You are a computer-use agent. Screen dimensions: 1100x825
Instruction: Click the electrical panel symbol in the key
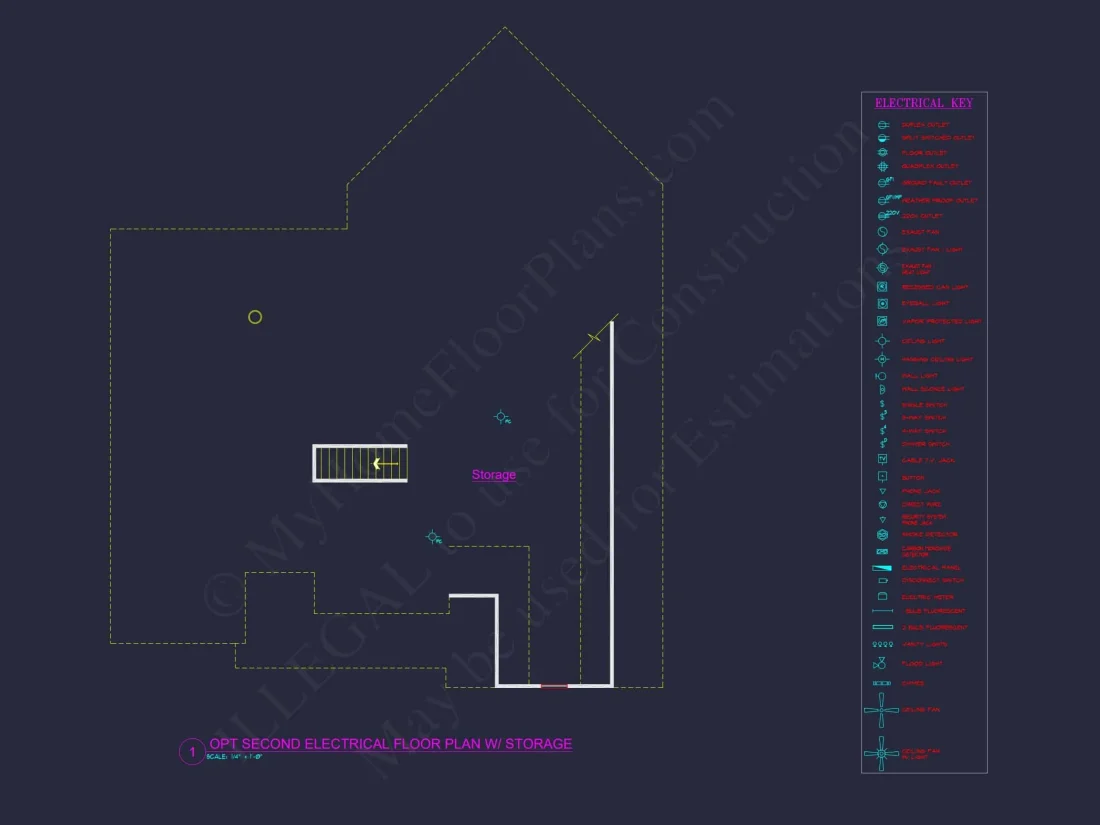(882, 567)
